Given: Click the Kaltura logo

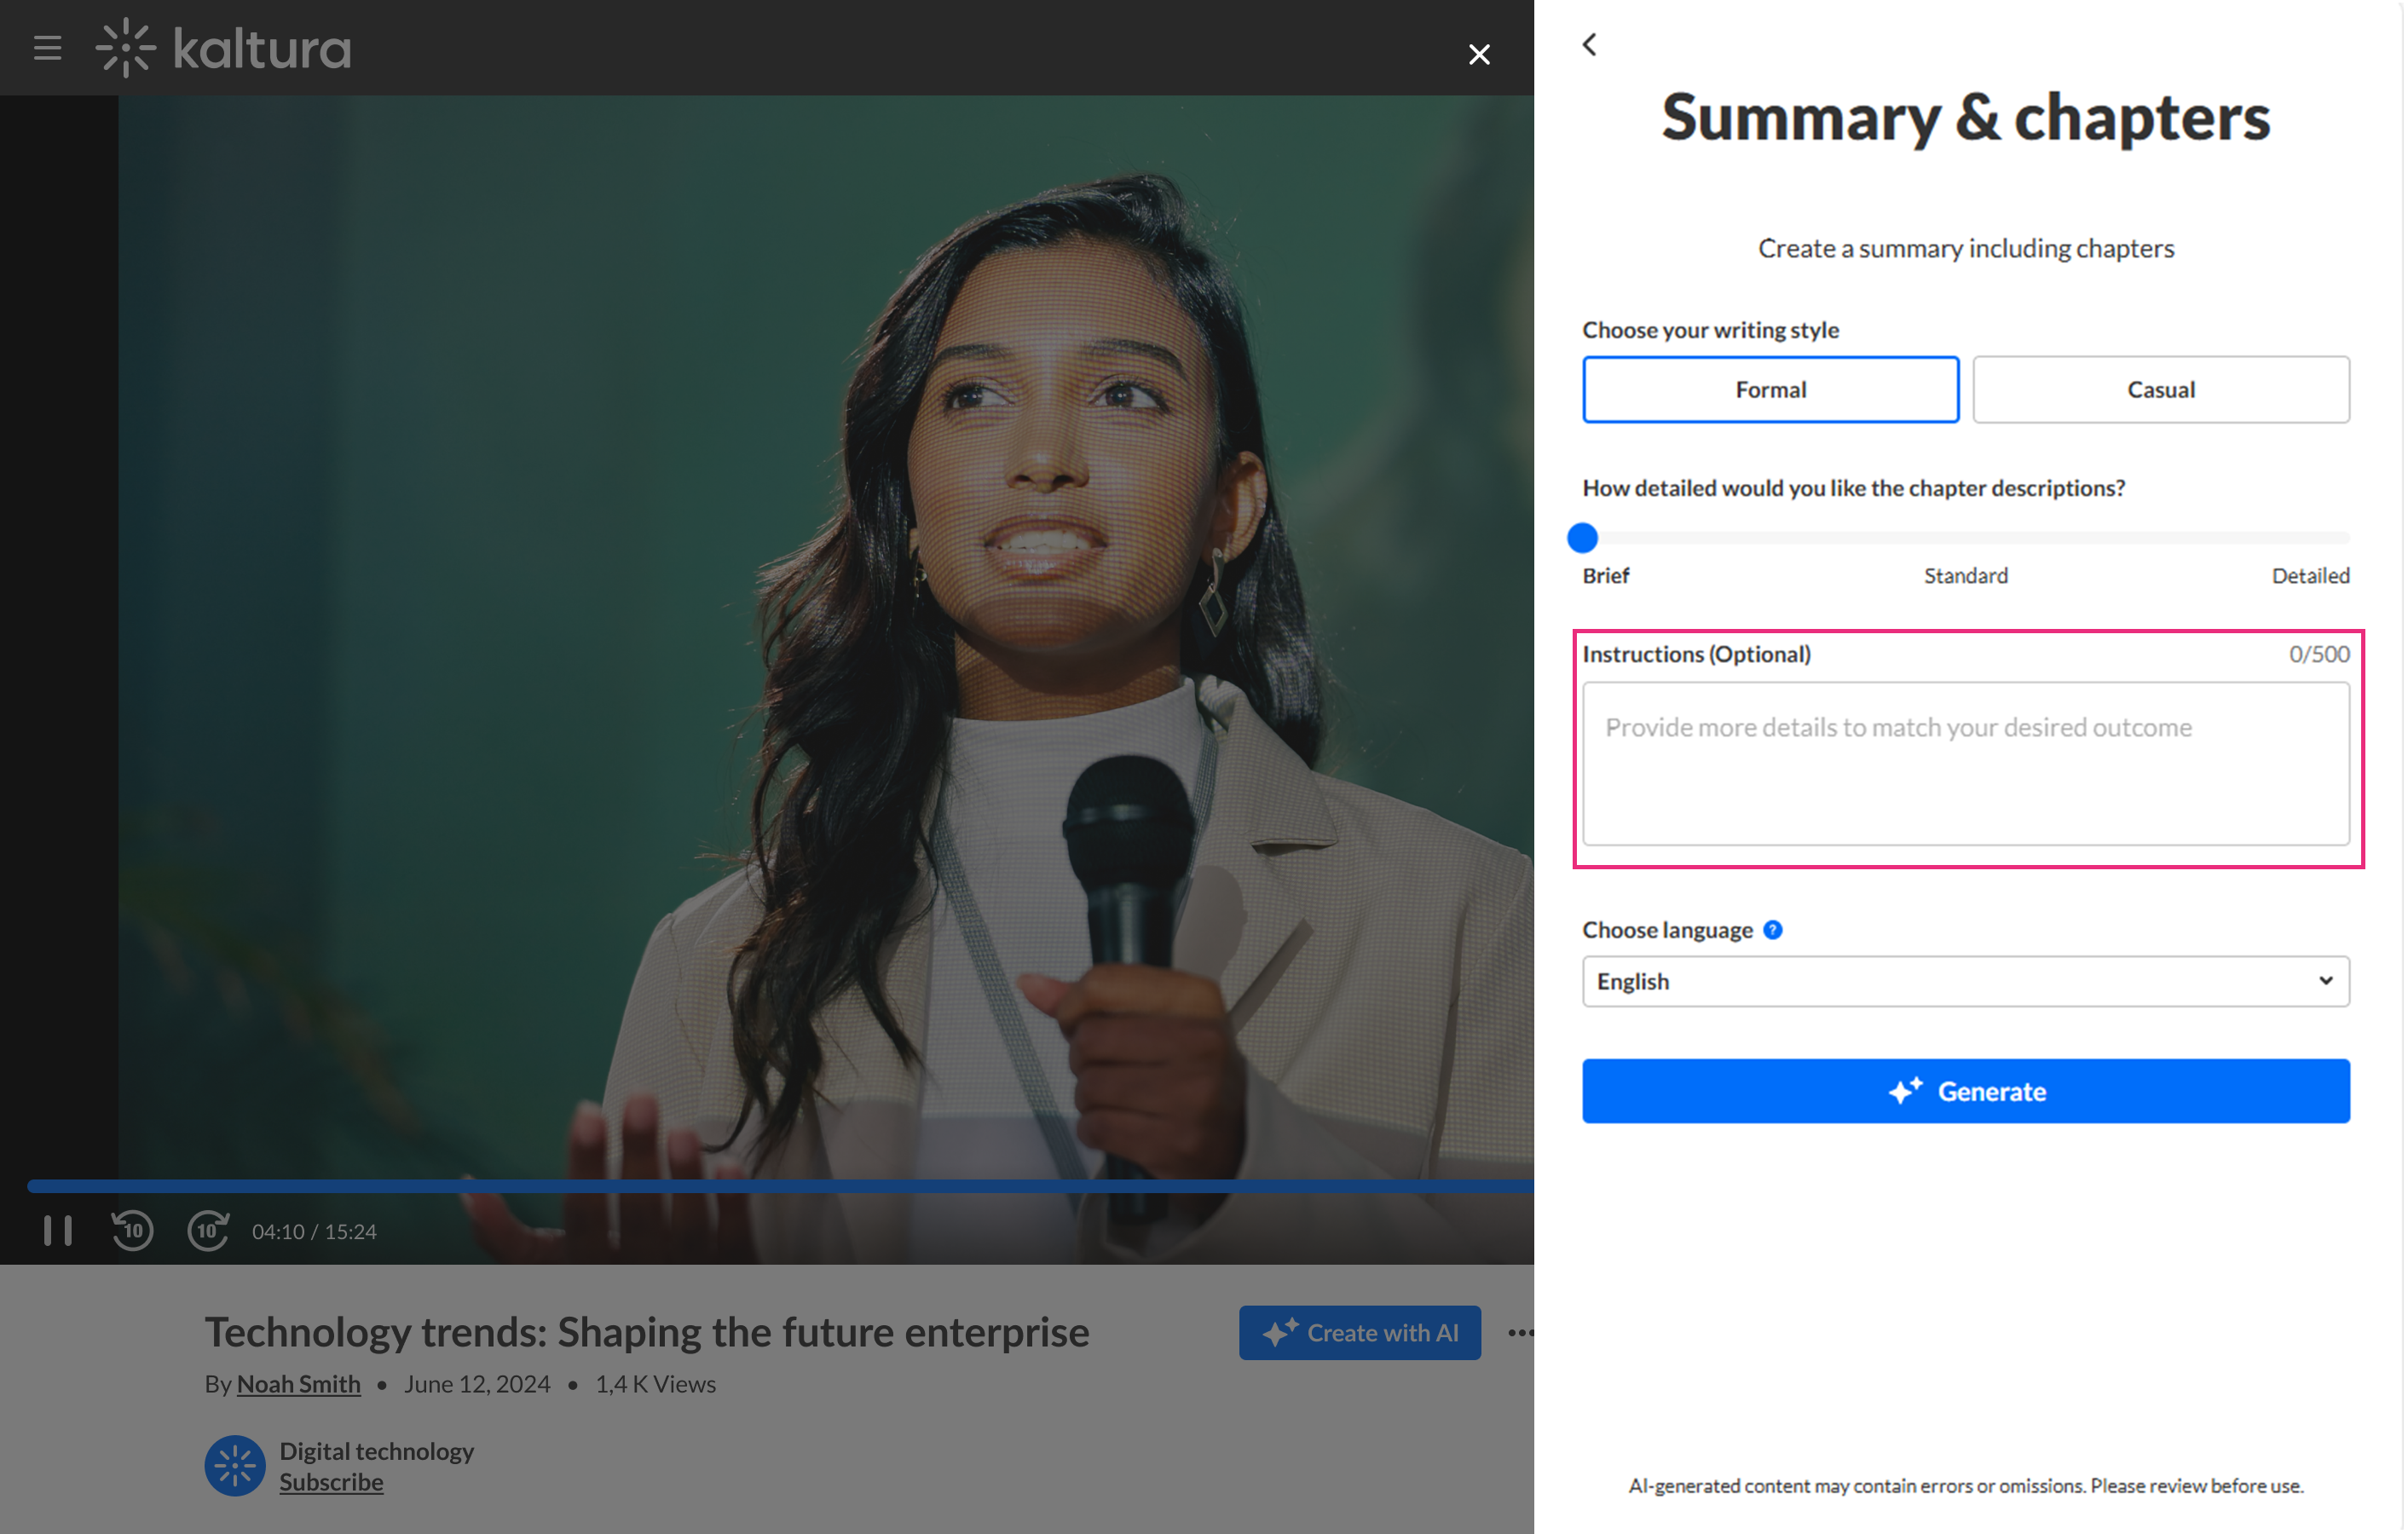Looking at the screenshot, I should point(224,47).
